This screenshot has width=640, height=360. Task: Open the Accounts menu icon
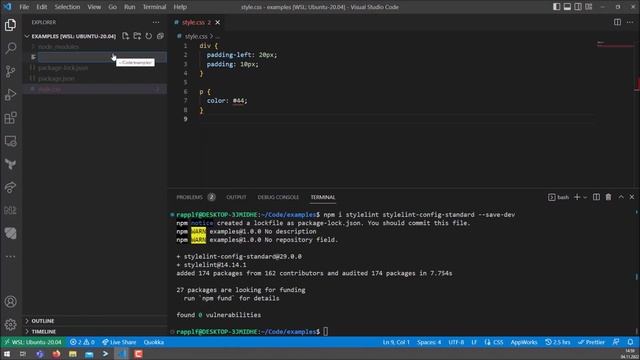(11, 302)
